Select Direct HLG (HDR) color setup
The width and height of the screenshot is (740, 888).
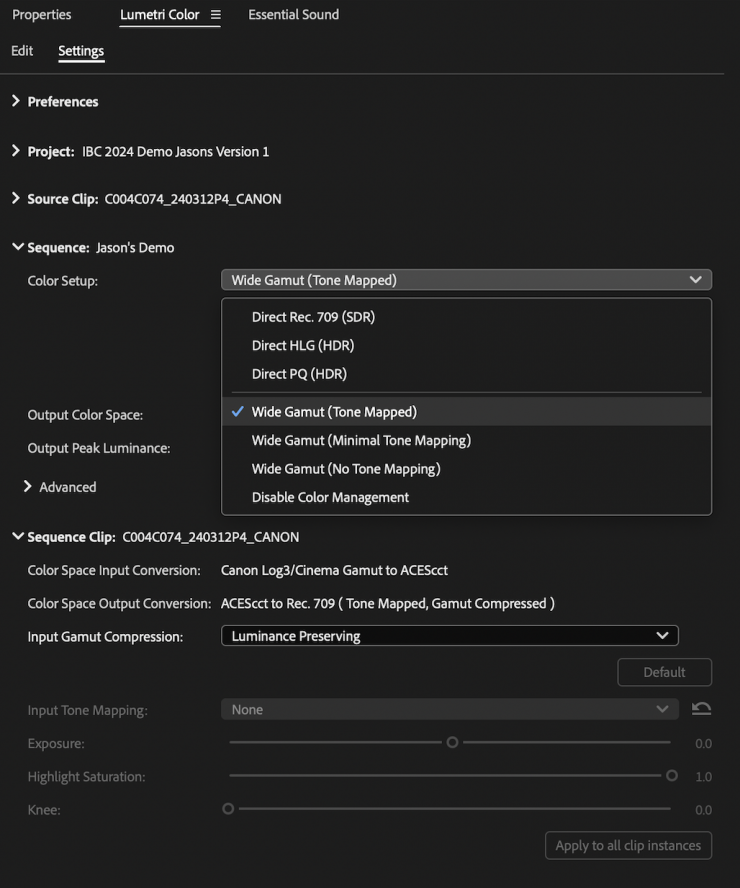[x=302, y=346]
